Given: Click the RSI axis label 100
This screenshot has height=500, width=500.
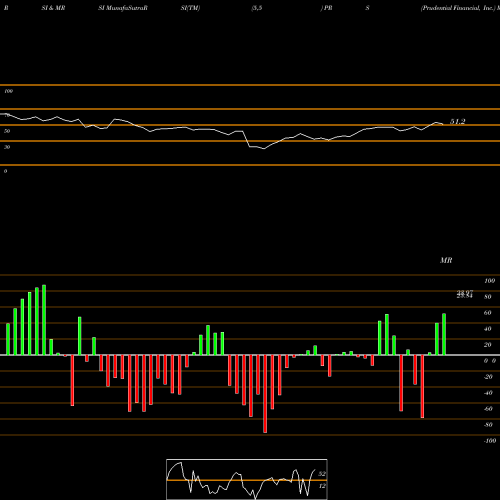Looking at the screenshot, I should [9, 91].
